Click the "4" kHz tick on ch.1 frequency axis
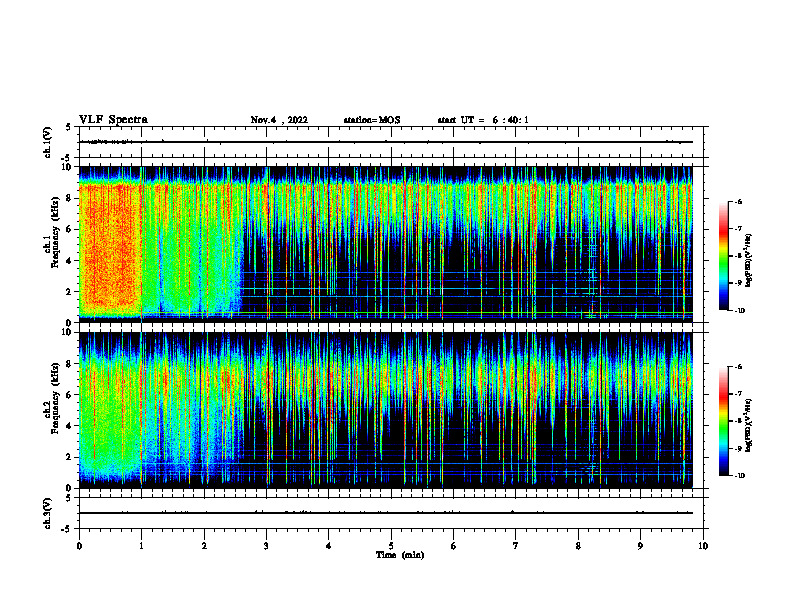The width and height of the screenshot is (792, 612). 69,261
